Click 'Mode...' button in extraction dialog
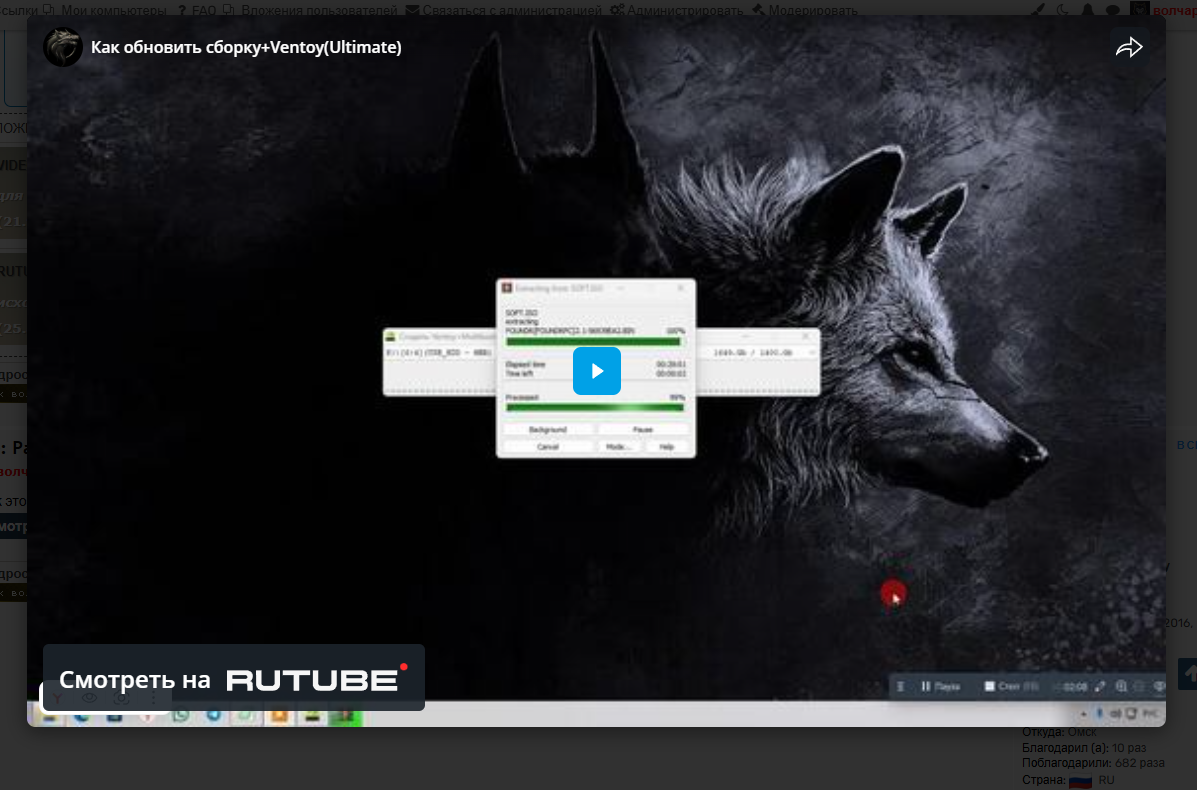The height and width of the screenshot is (790, 1197). click(x=617, y=447)
